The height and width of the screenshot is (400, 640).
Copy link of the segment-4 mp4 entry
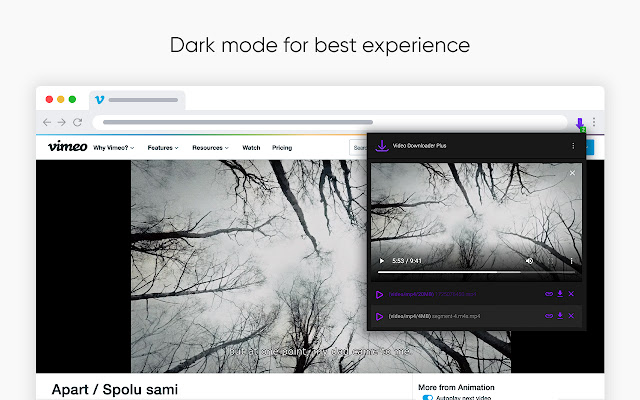tap(549, 316)
